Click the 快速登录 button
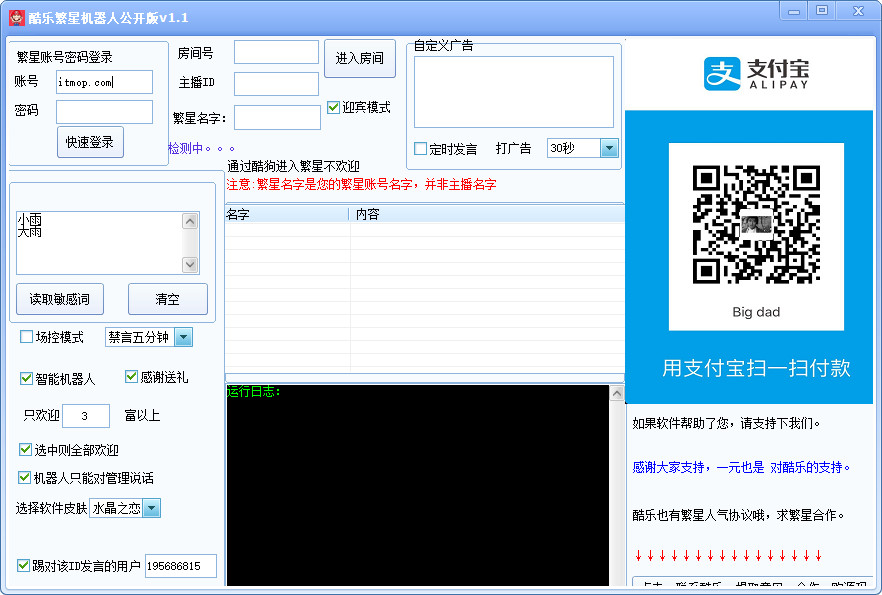Screen dimensions: 882x595 point(90,142)
